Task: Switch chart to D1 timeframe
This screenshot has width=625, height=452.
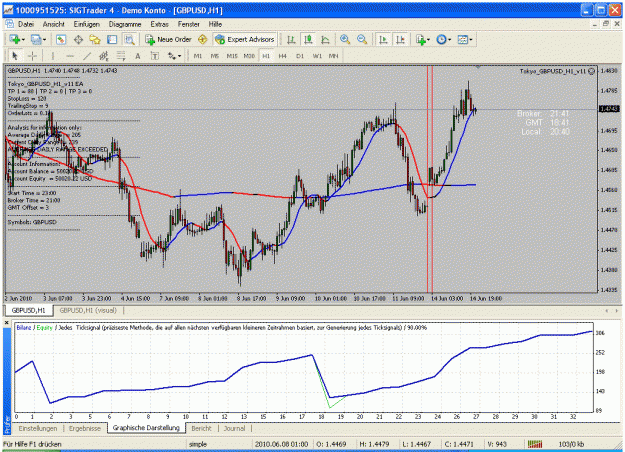Action: pos(300,56)
